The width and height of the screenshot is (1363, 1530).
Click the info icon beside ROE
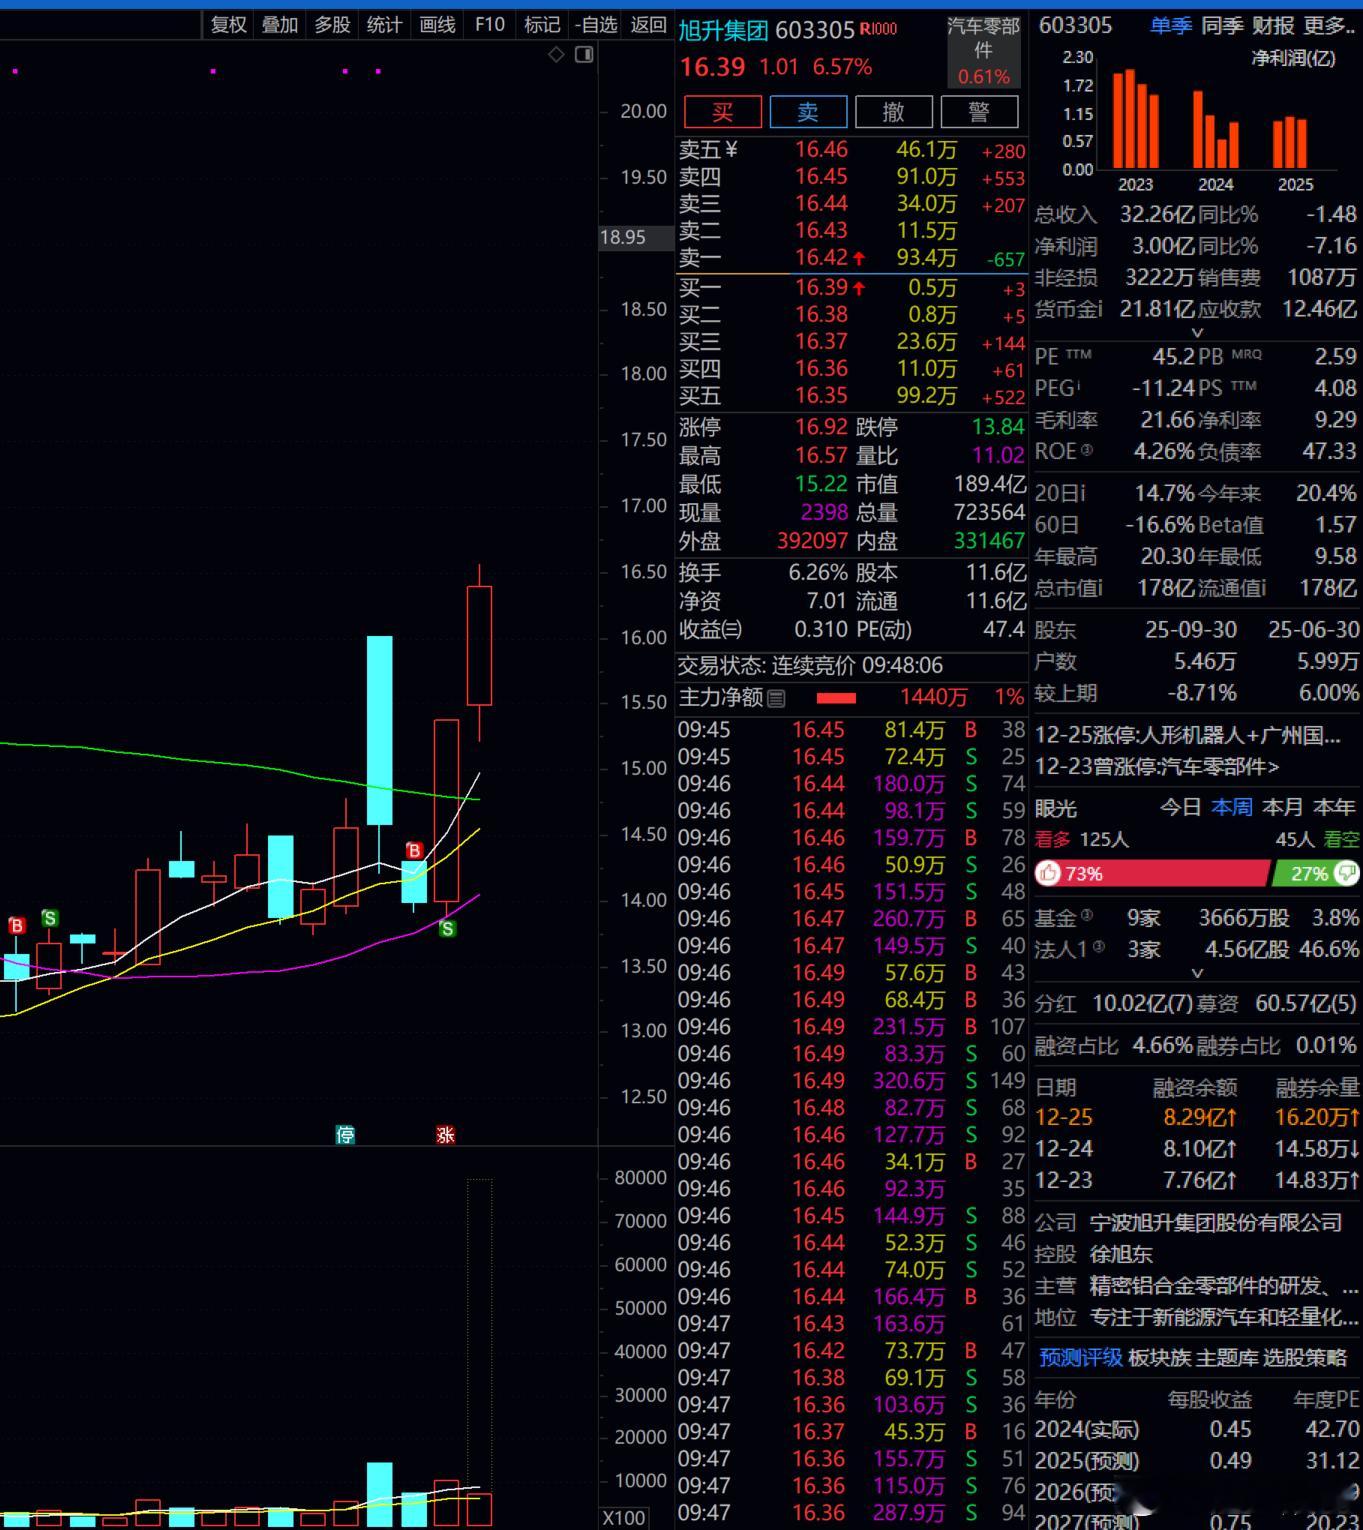(x=1086, y=451)
